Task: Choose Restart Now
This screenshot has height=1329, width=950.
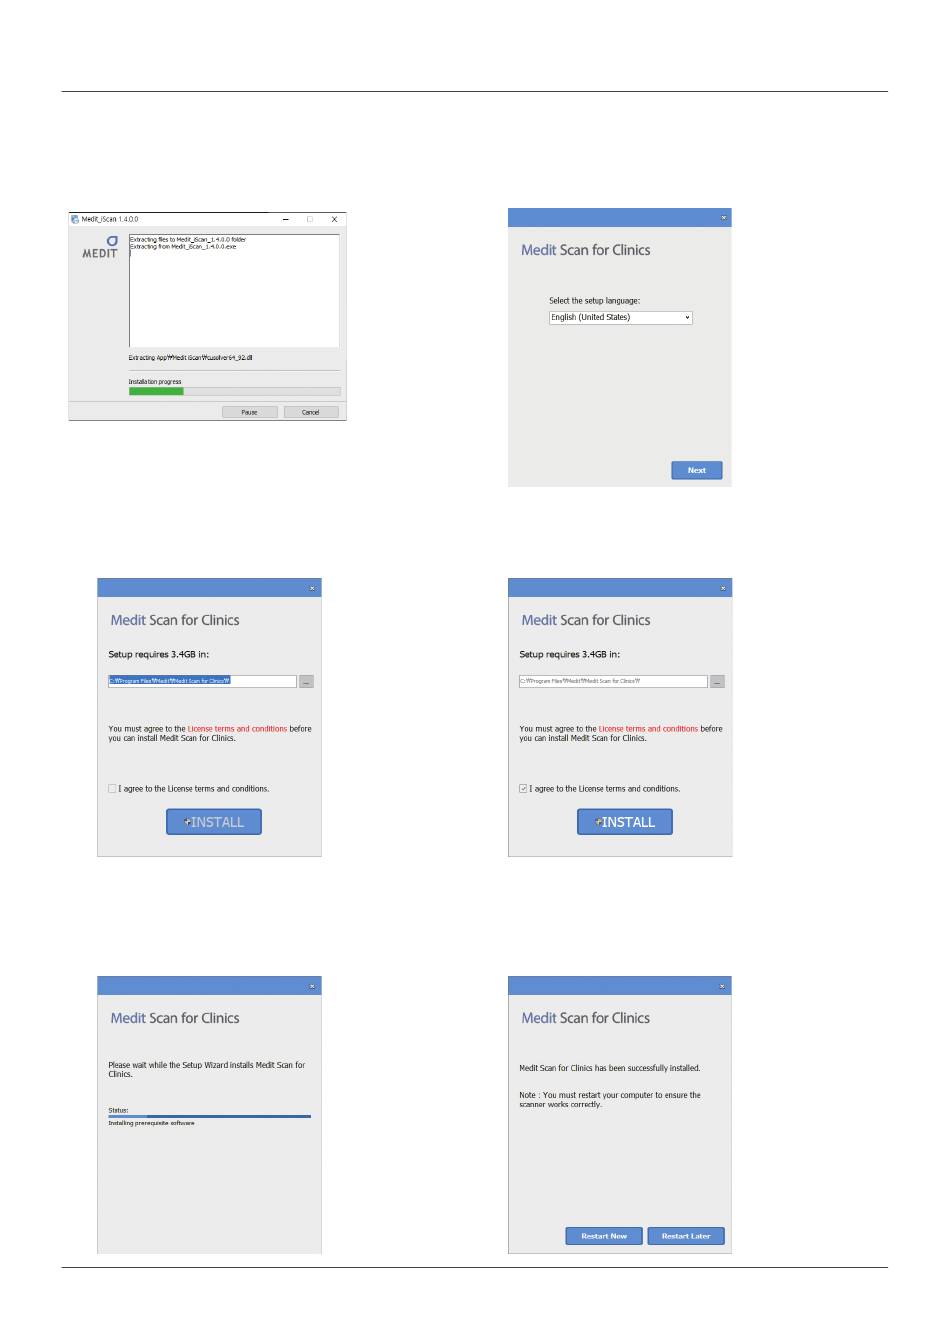Action: point(604,1236)
